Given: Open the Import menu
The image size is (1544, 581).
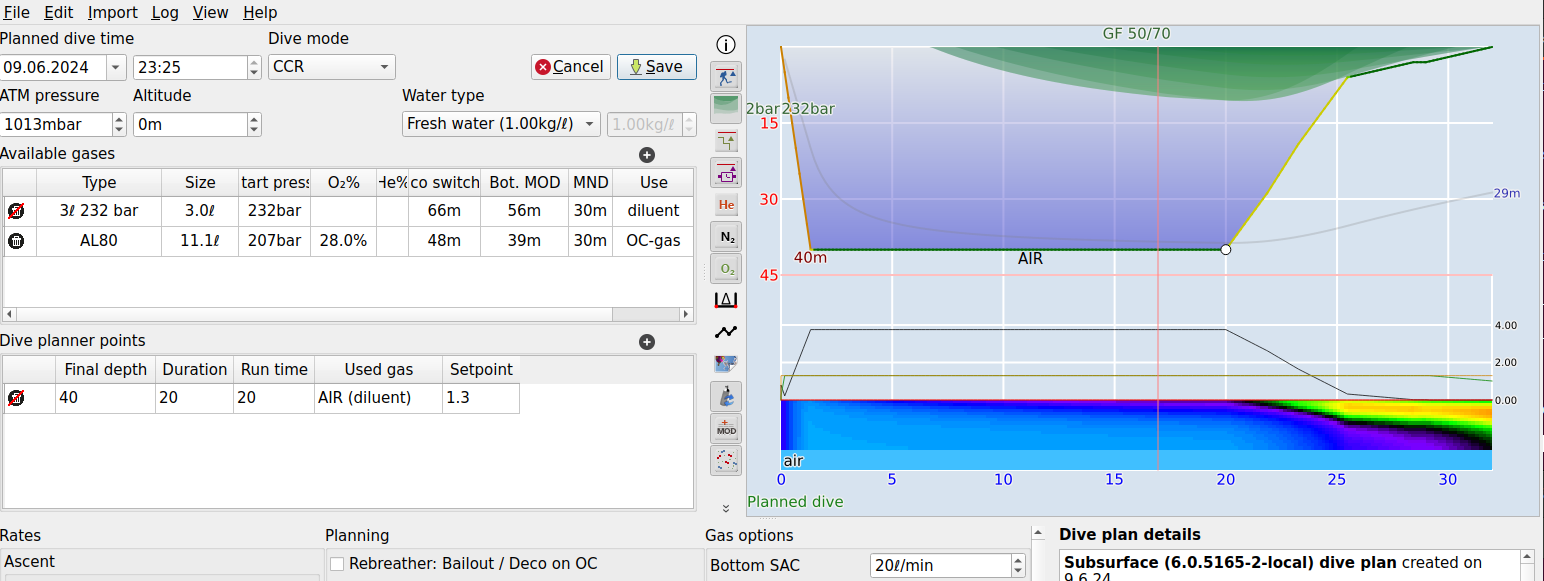Looking at the screenshot, I should tap(113, 13).
